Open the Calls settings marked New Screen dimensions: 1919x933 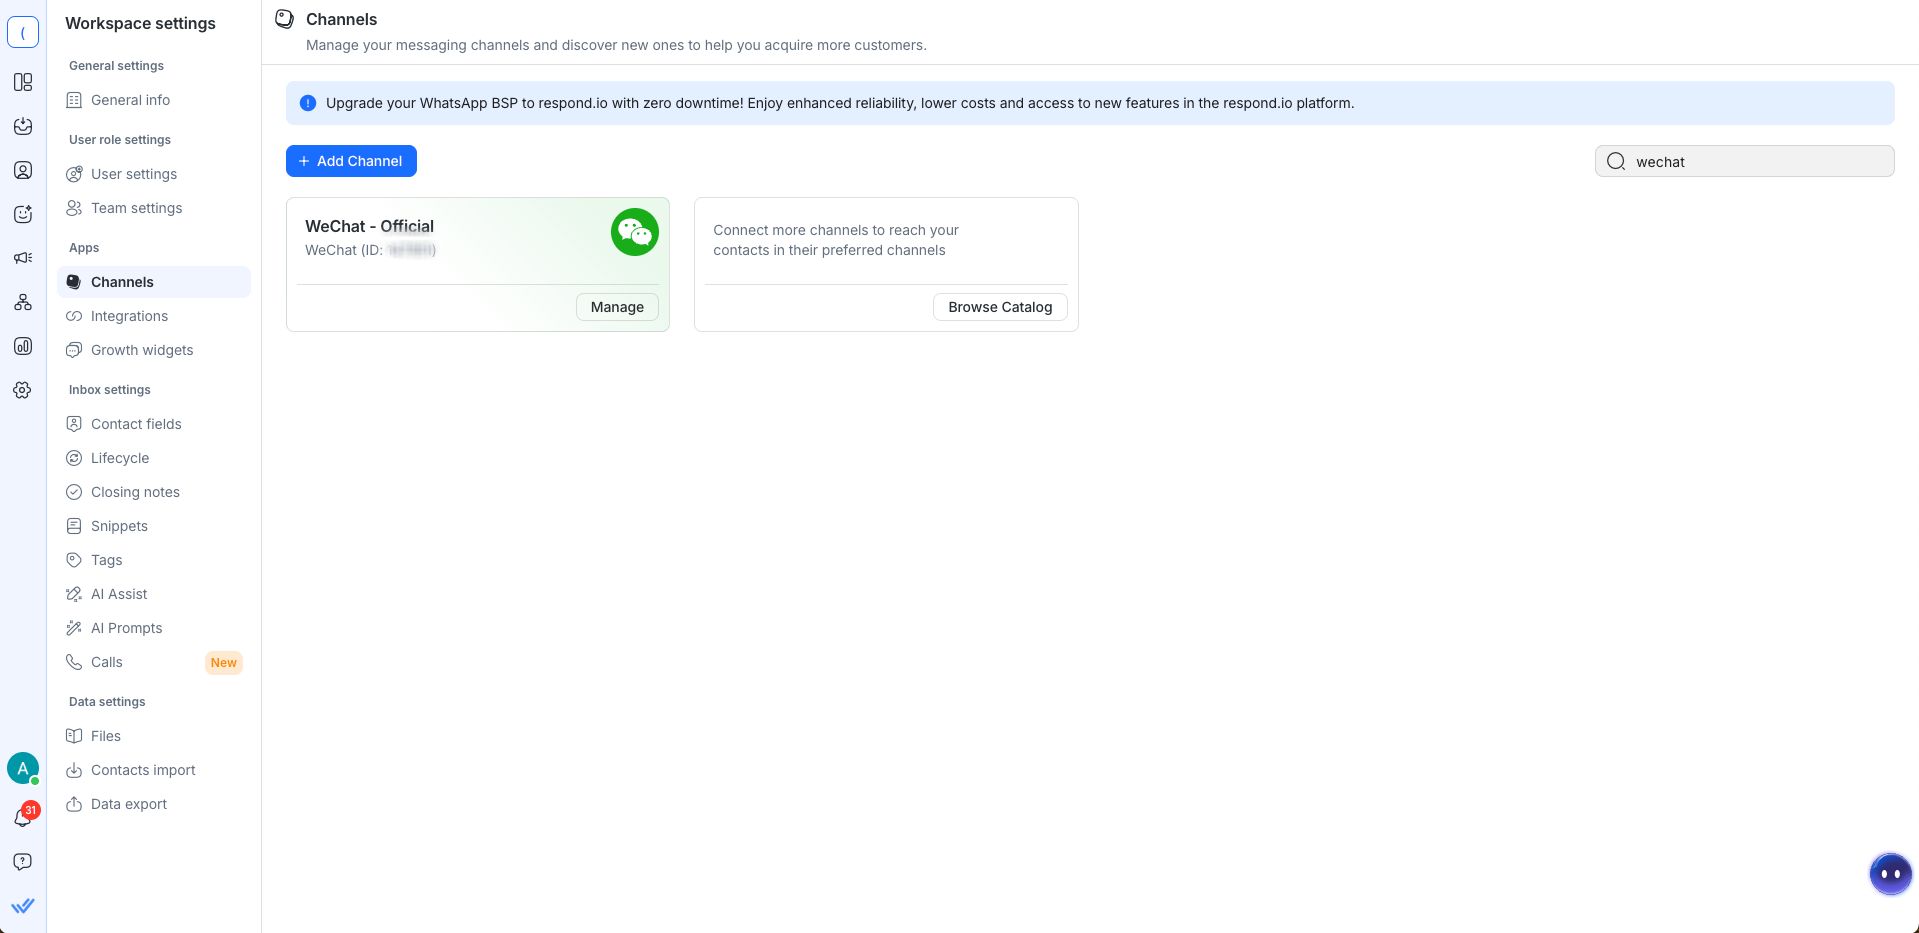107,662
